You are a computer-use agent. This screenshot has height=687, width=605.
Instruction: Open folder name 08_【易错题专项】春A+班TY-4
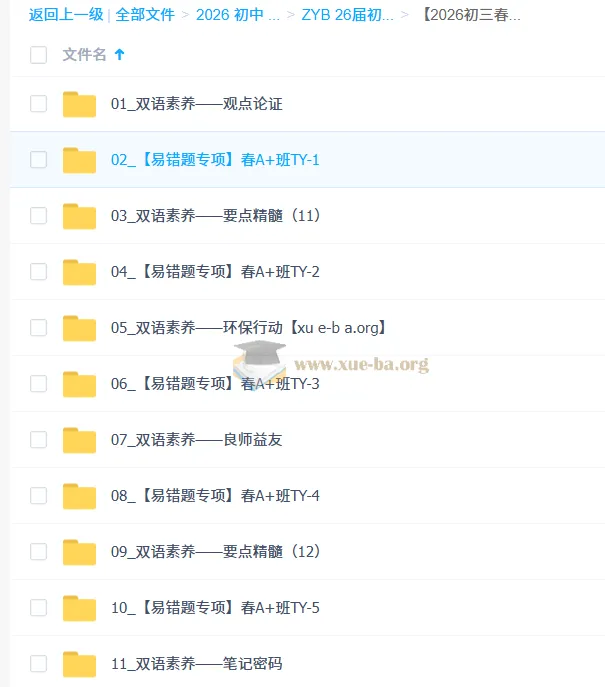coord(215,496)
